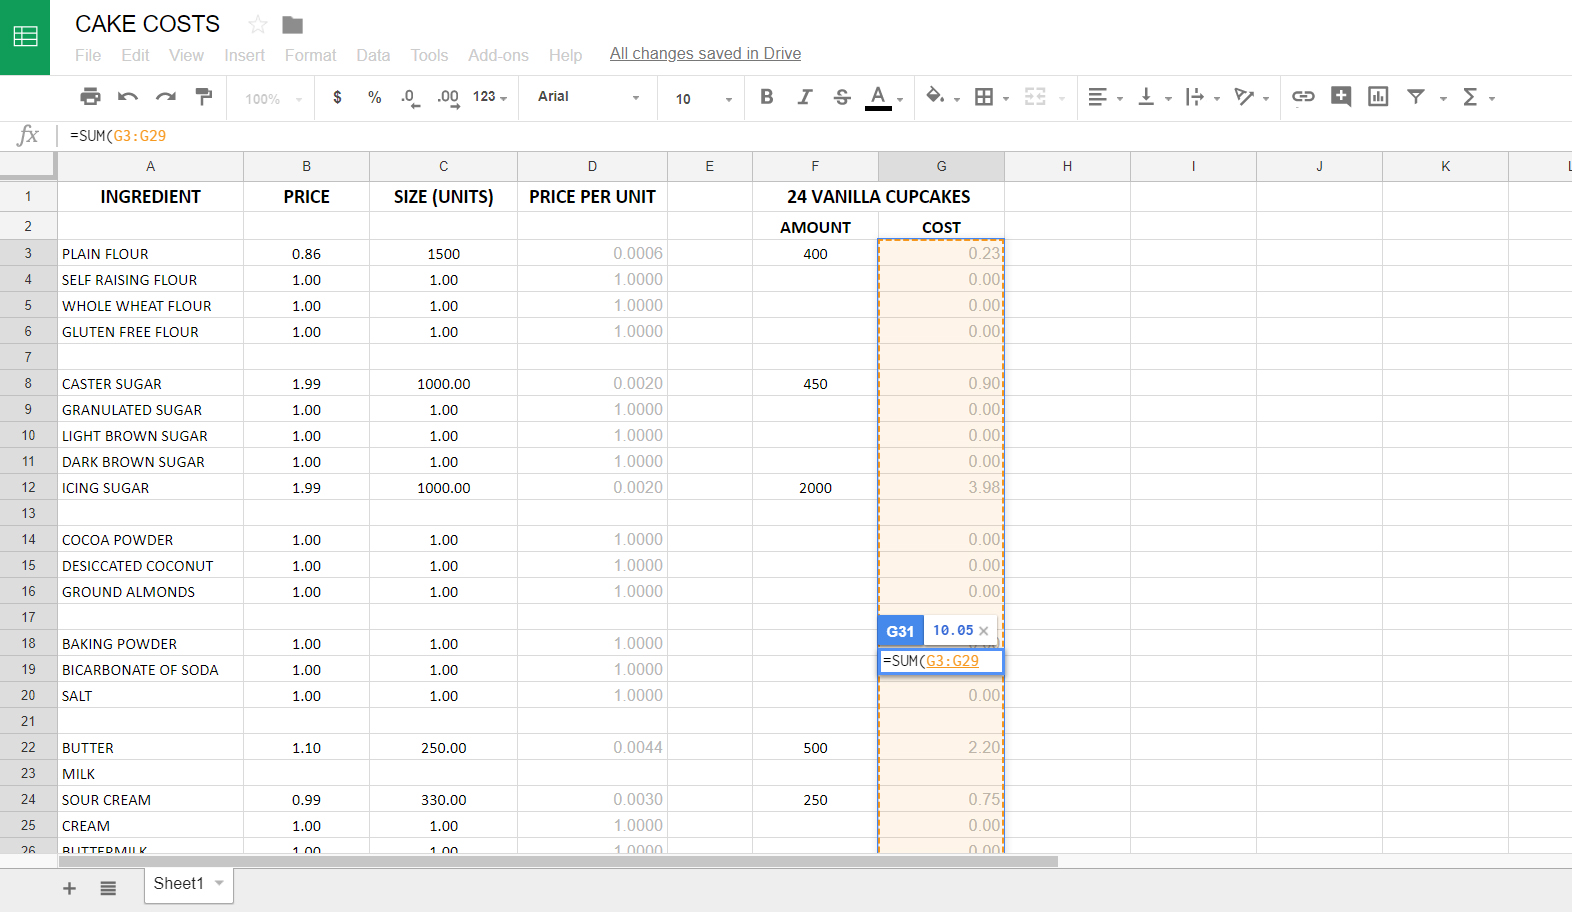Click All changes saved in Drive link

[x=705, y=54]
